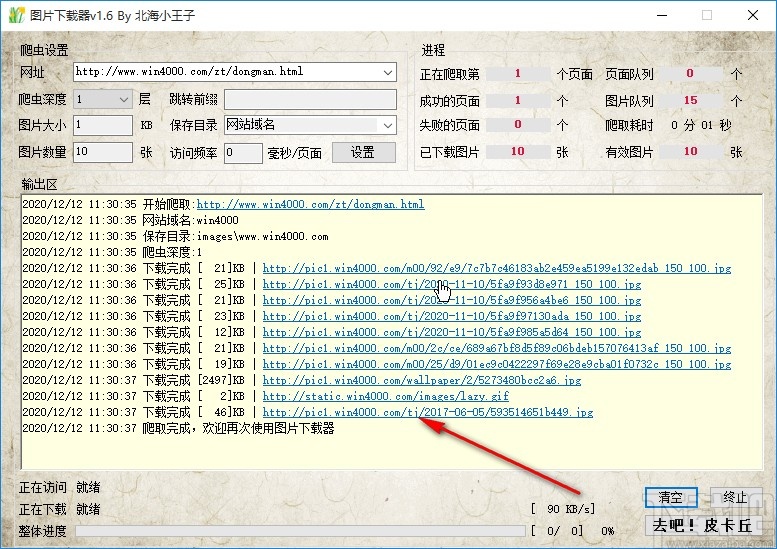Open the 7c7b7c46183ab2e459 image link

coord(497,268)
